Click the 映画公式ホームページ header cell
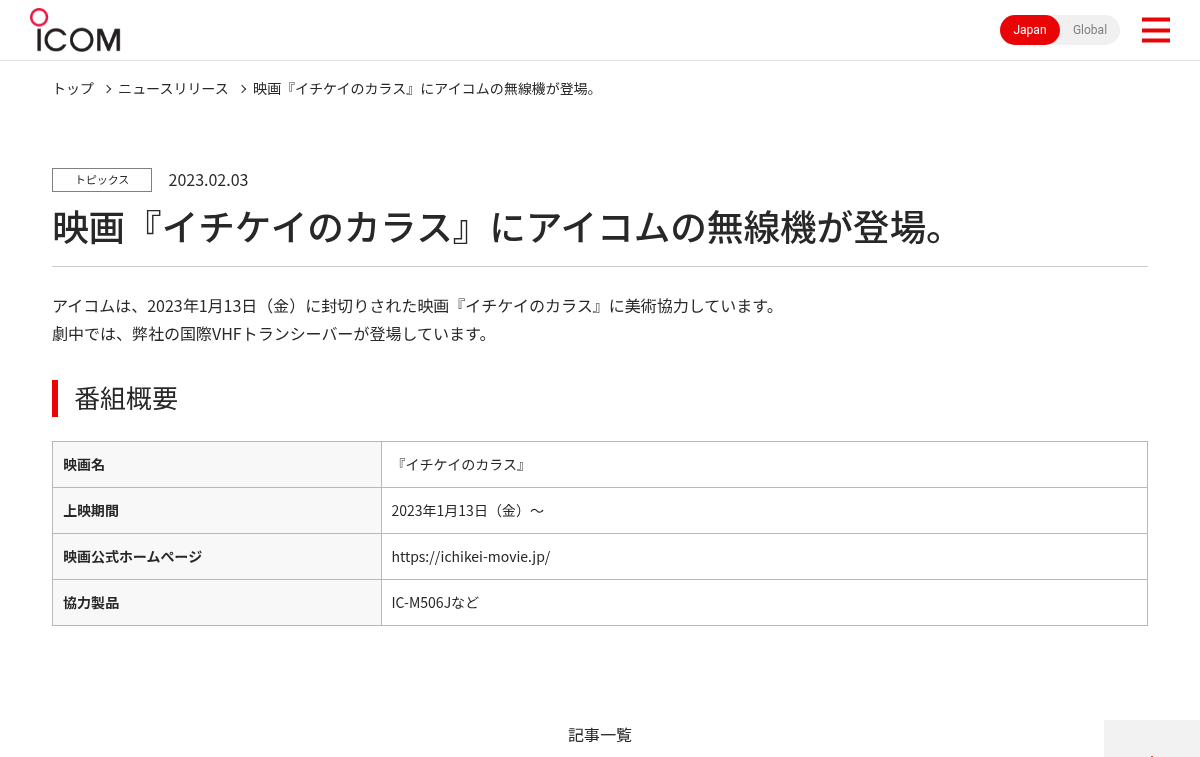 [217, 557]
